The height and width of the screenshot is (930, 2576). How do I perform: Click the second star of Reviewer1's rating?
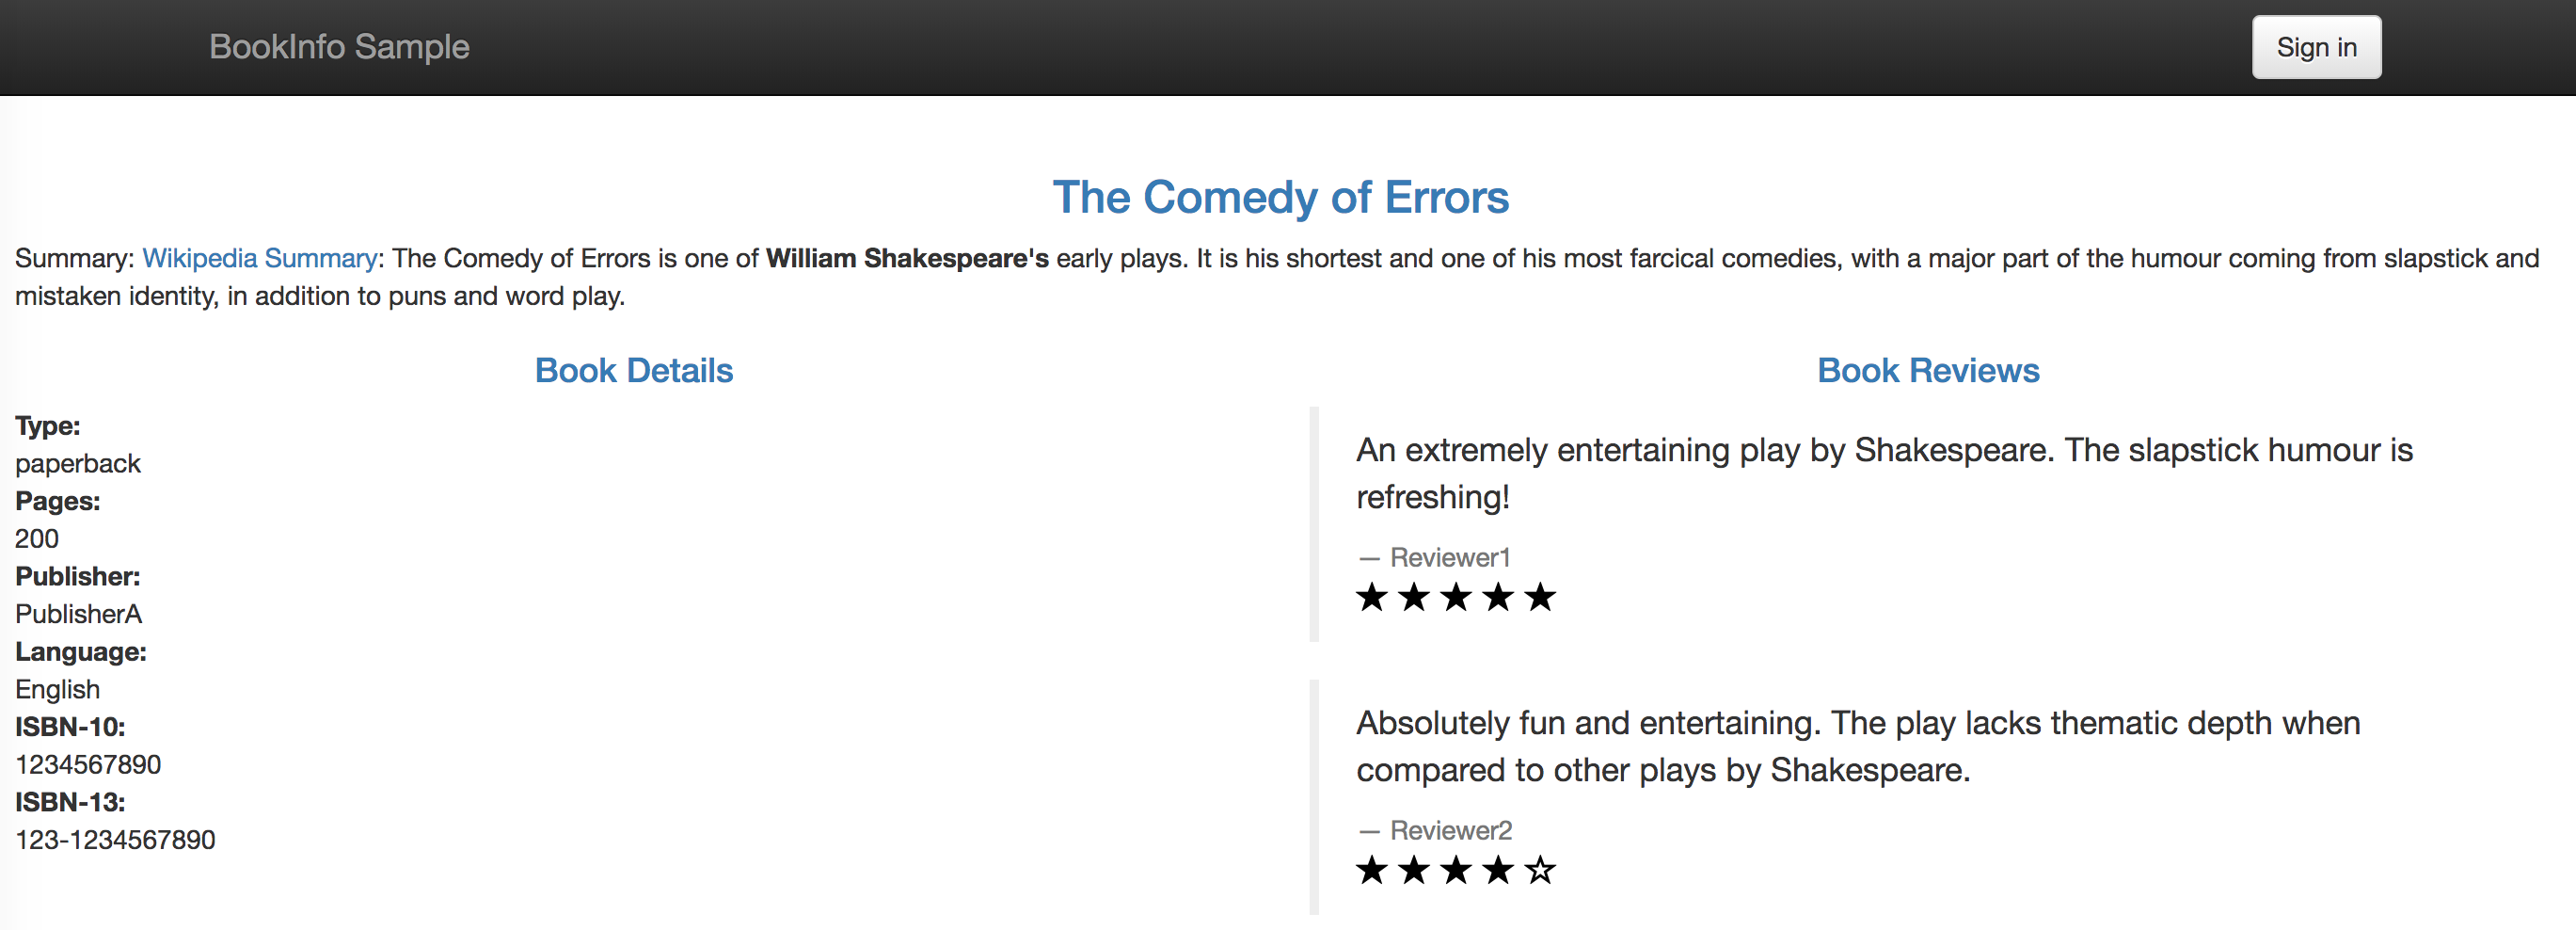[x=1414, y=598]
